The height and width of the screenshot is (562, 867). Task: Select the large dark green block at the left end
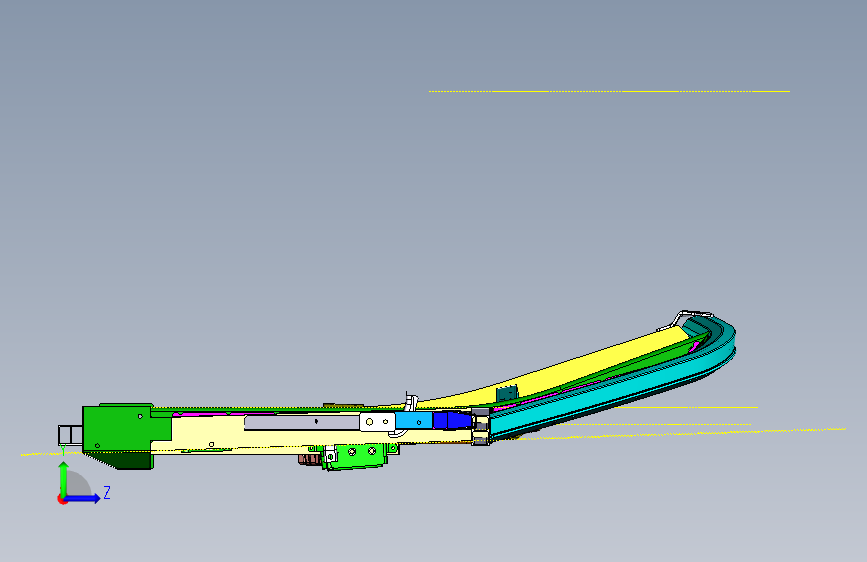(118, 430)
